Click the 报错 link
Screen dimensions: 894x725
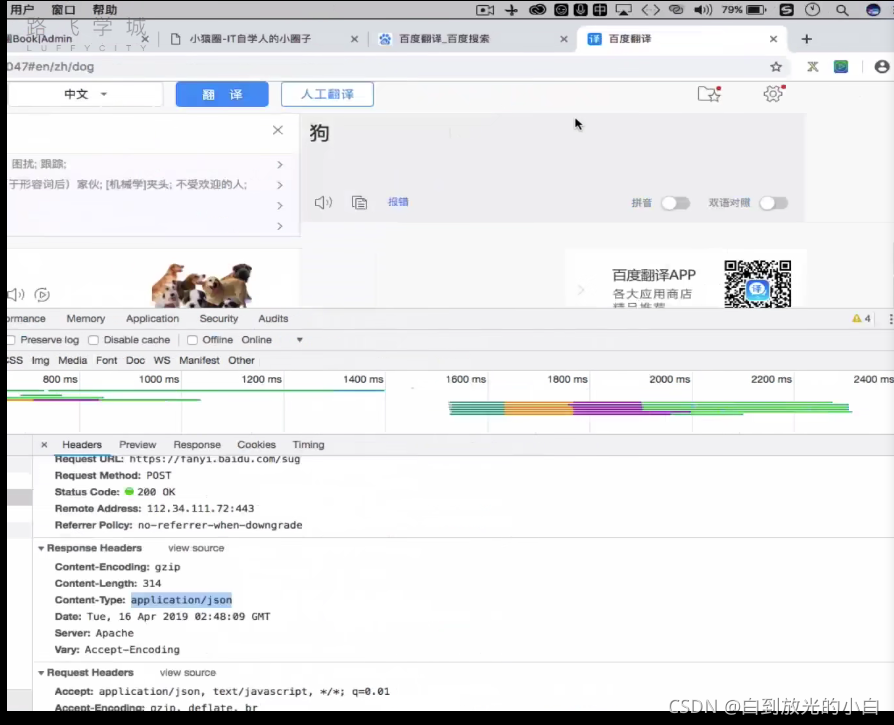398,202
